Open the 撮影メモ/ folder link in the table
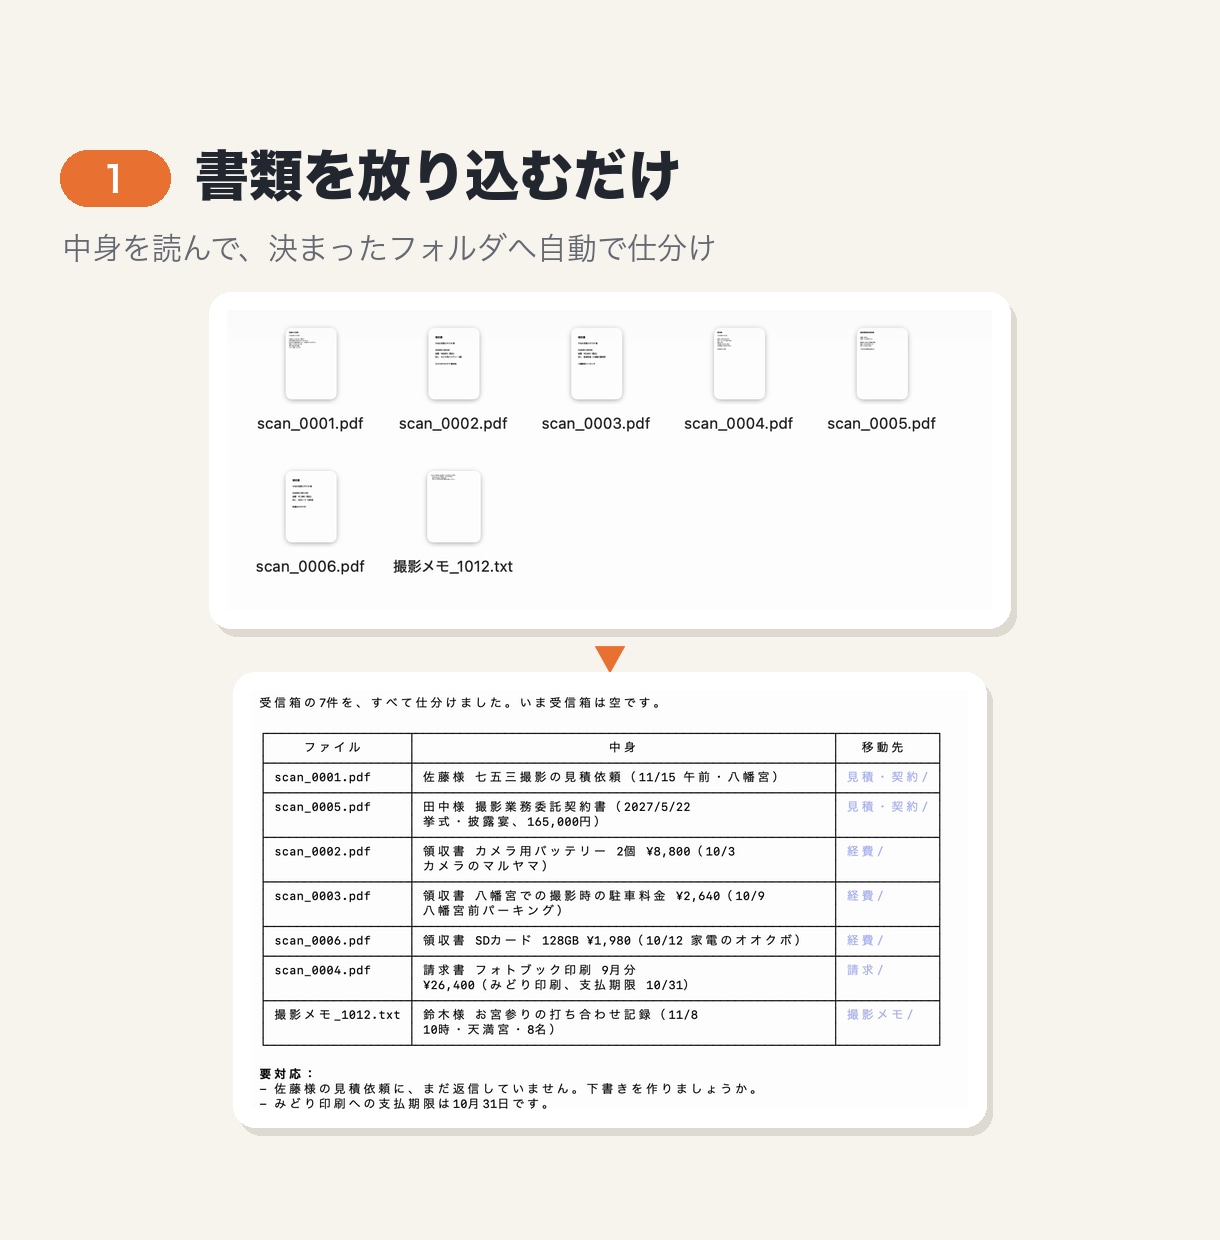Viewport: 1220px width, 1240px height. pyautogui.click(x=880, y=1015)
